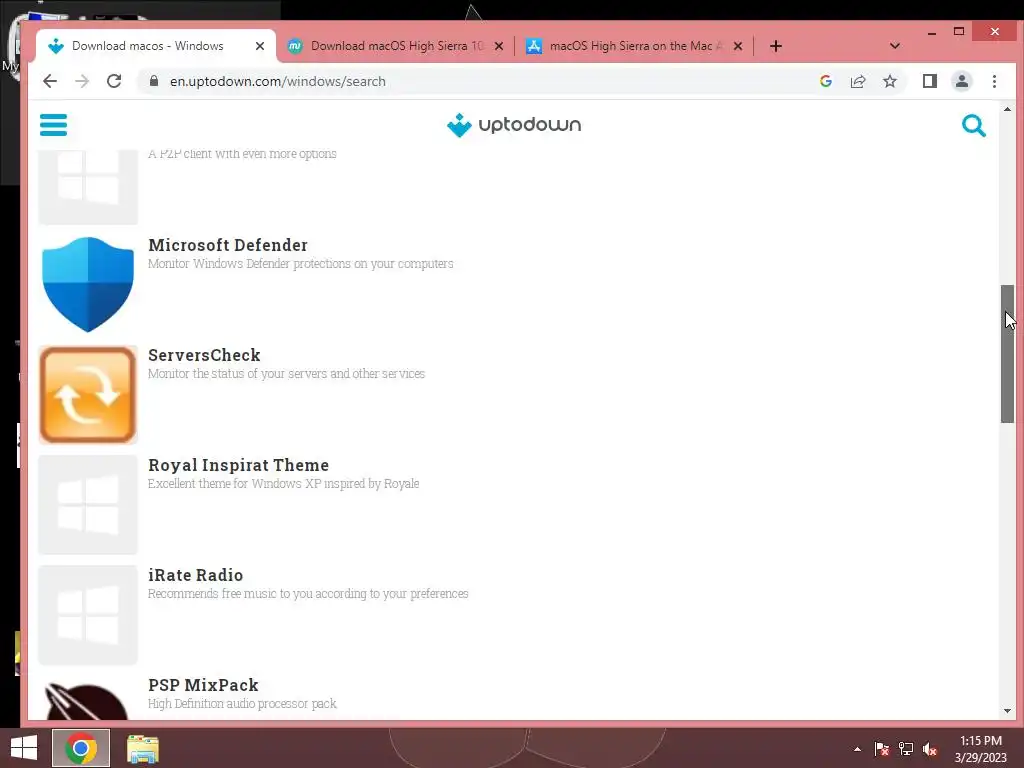Viewport: 1024px width, 768px height.
Task: Switch to macOS High Sierra on the Mac tab
Action: [635, 46]
